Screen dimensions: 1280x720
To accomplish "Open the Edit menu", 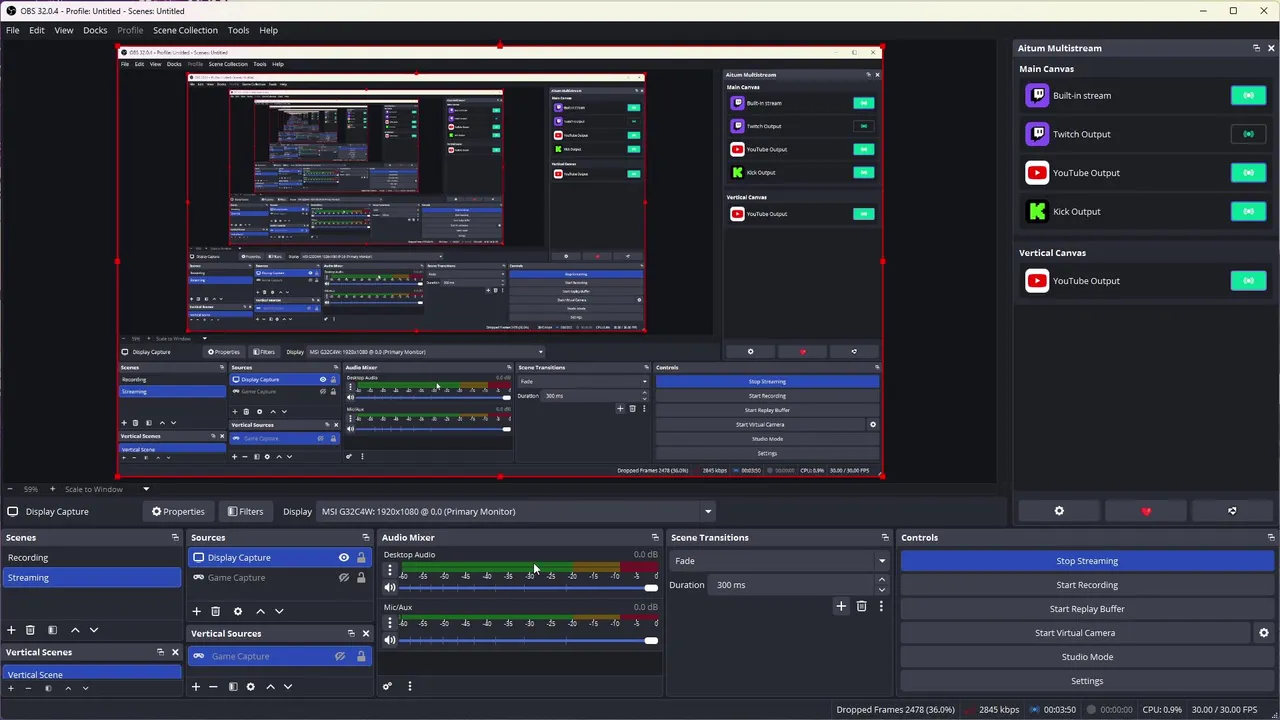I will click(36, 30).
